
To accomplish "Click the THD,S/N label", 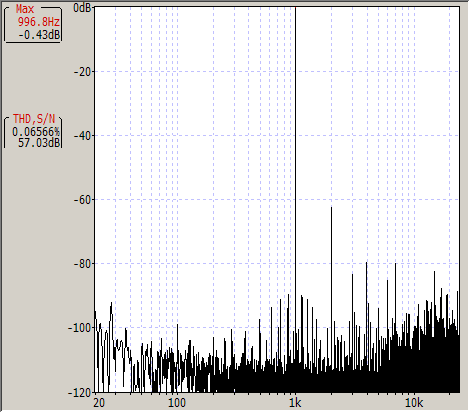I will tap(34, 119).
